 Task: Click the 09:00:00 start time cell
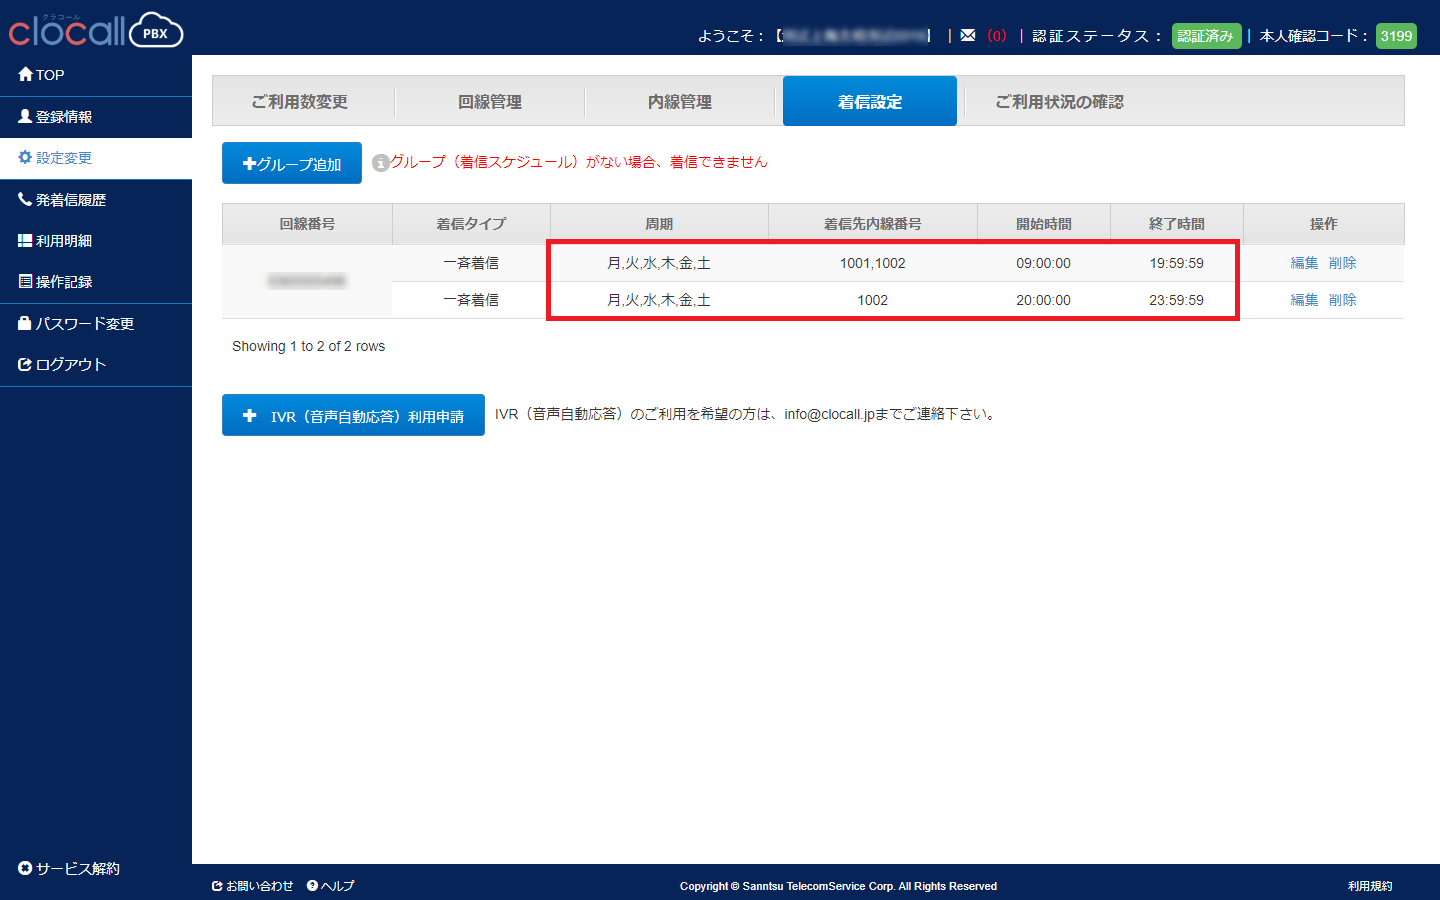coord(1044,263)
